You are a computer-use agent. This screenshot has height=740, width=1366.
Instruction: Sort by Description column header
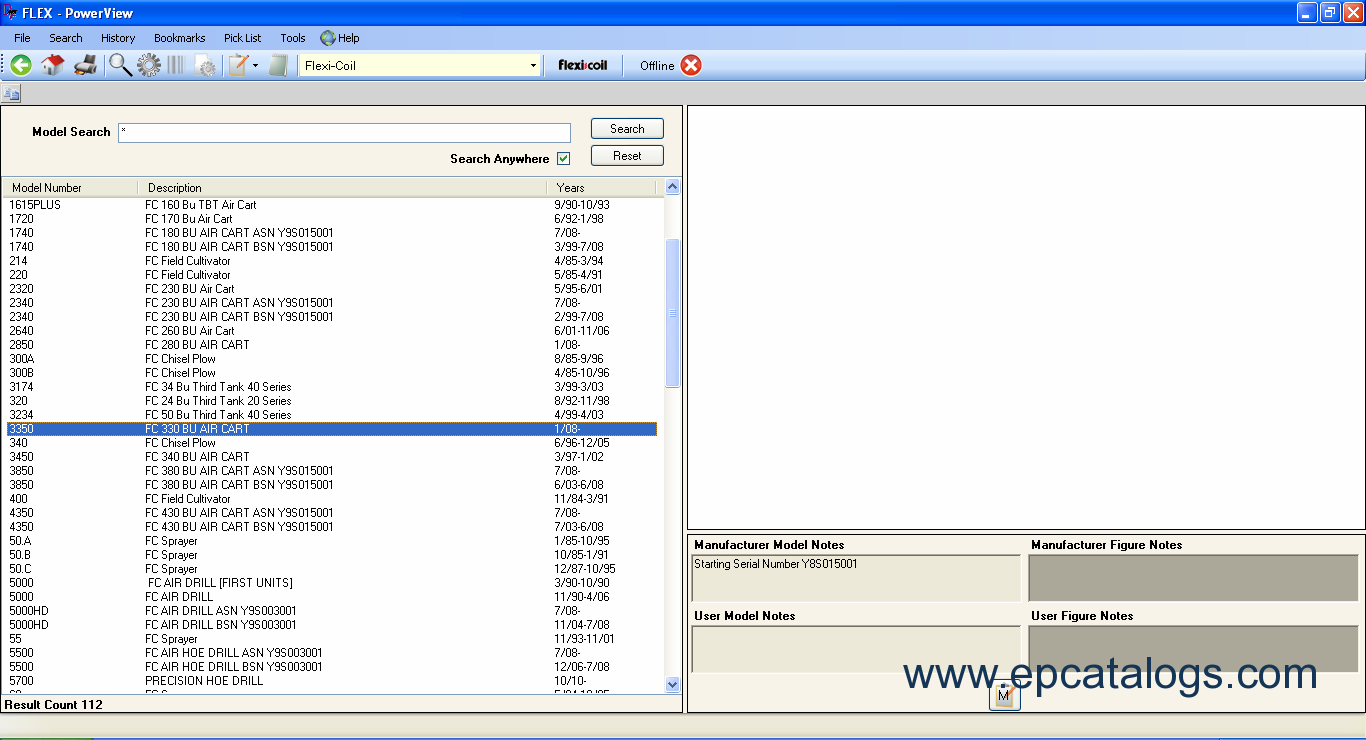[x=342, y=188]
